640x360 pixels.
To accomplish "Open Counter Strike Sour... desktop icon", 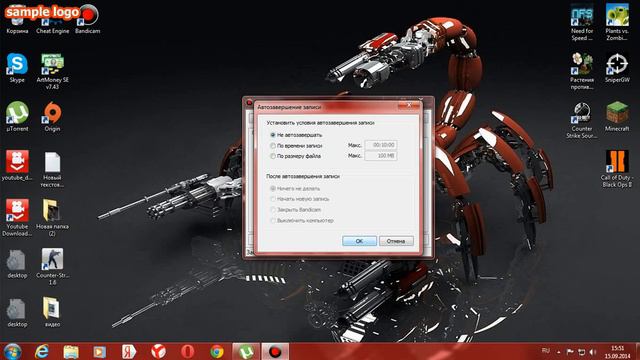I will [x=582, y=120].
